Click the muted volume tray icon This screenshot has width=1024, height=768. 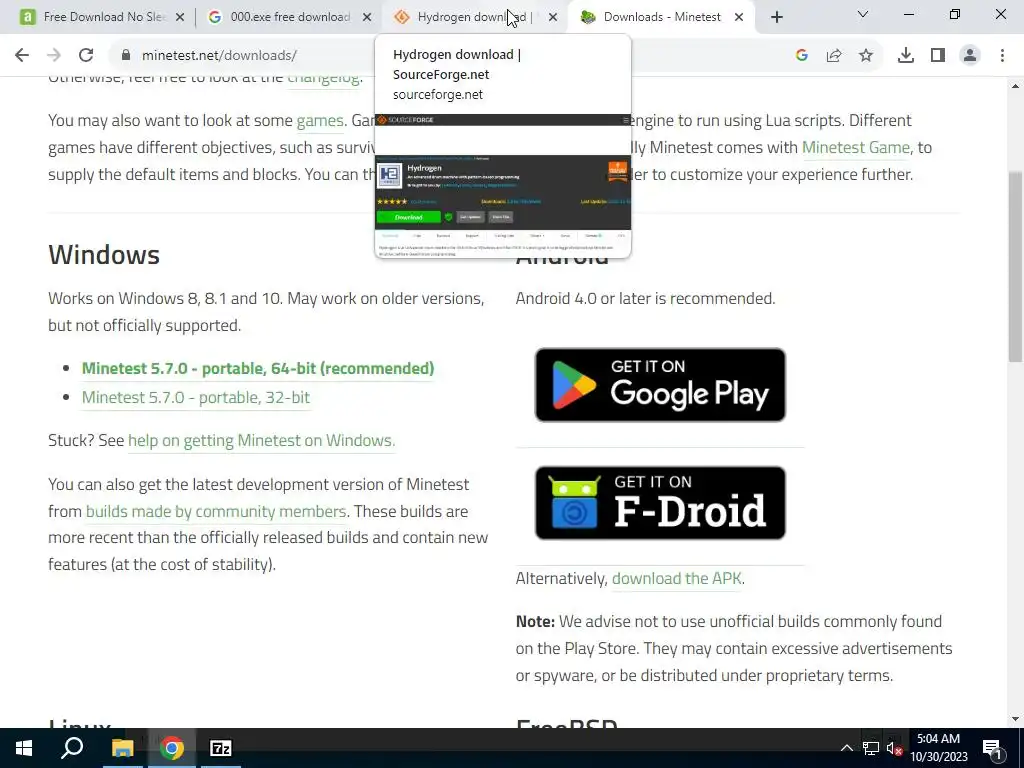click(895, 748)
